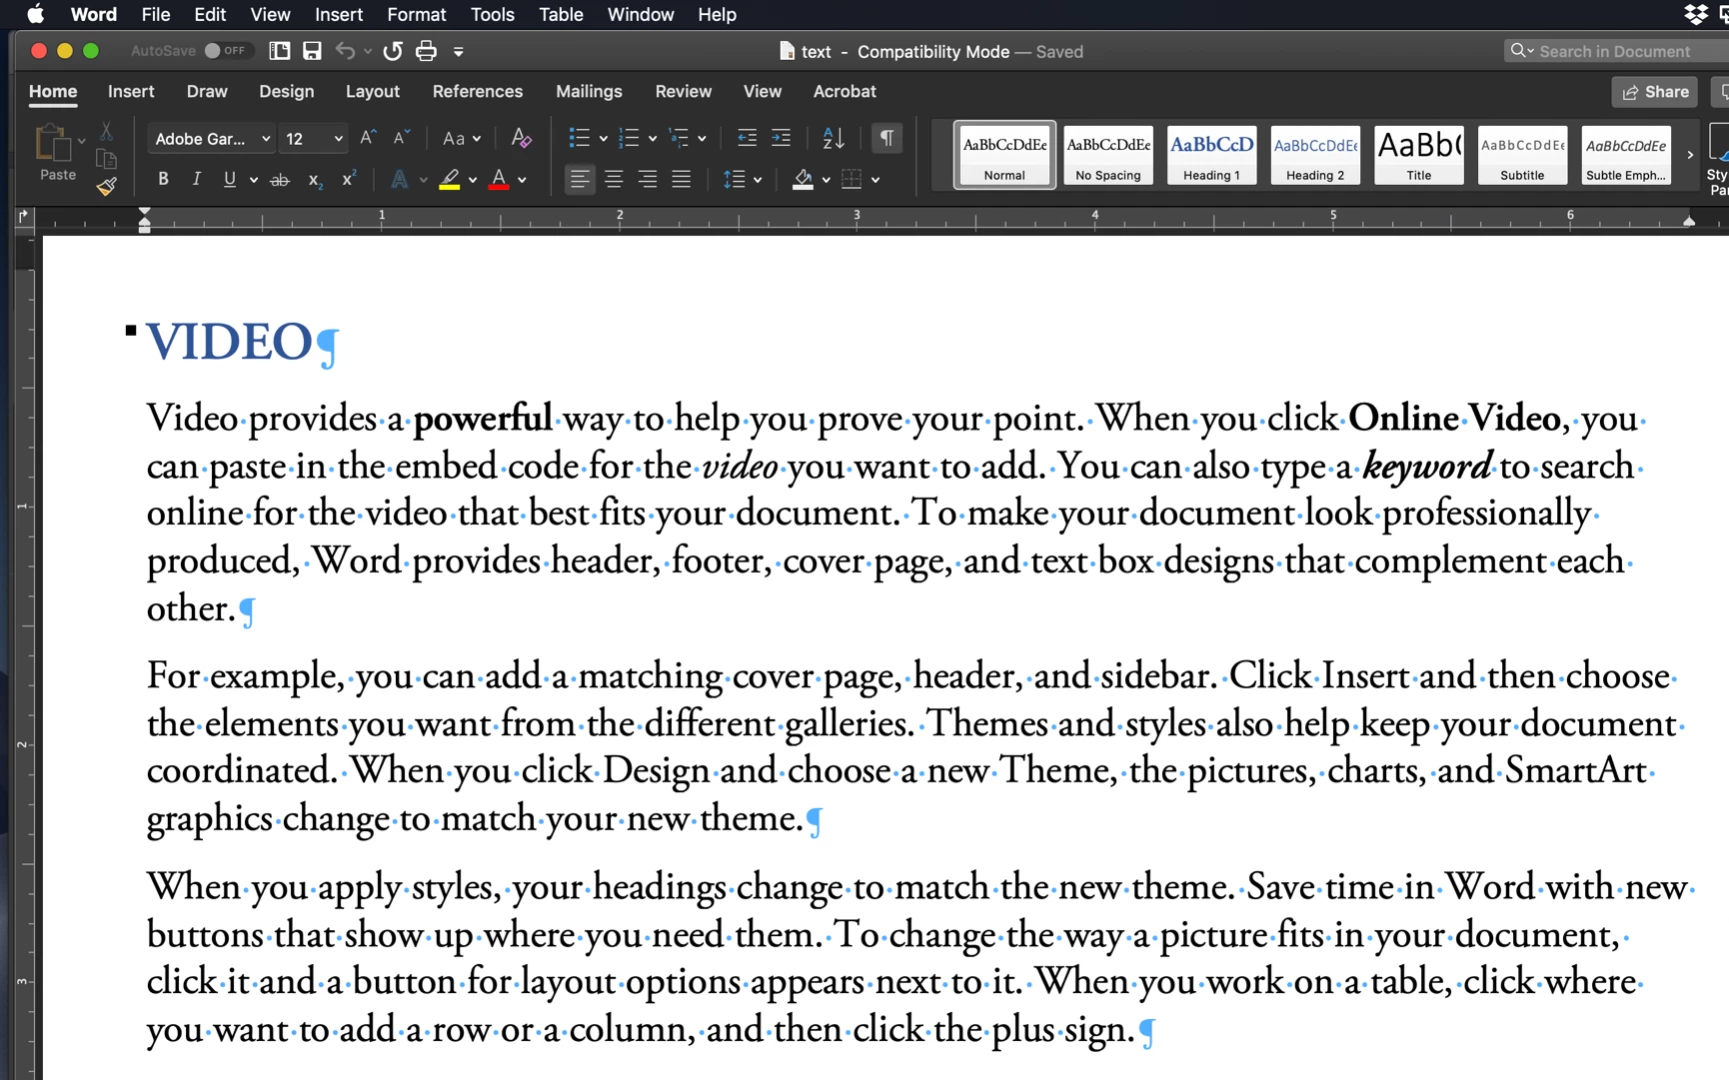Click the Copy icon

[x=106, y=159]
